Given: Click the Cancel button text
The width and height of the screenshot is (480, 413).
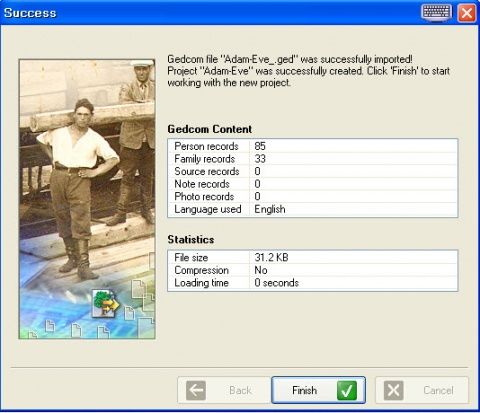Looking at the screenshot, I should (x=438, y=390).
